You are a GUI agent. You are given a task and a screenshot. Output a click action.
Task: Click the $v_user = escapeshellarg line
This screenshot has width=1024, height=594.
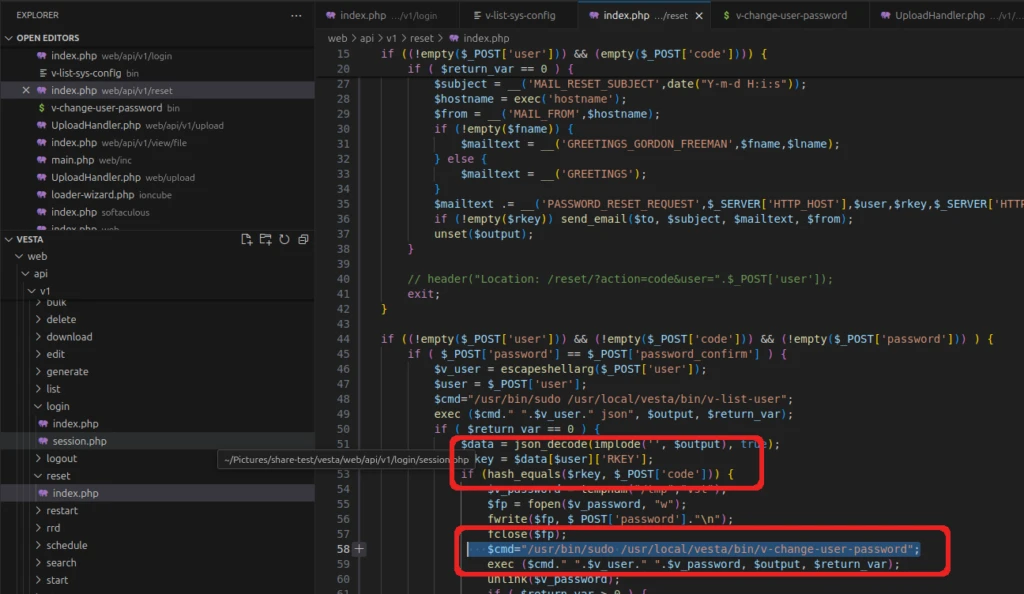(x=570, y=369)
